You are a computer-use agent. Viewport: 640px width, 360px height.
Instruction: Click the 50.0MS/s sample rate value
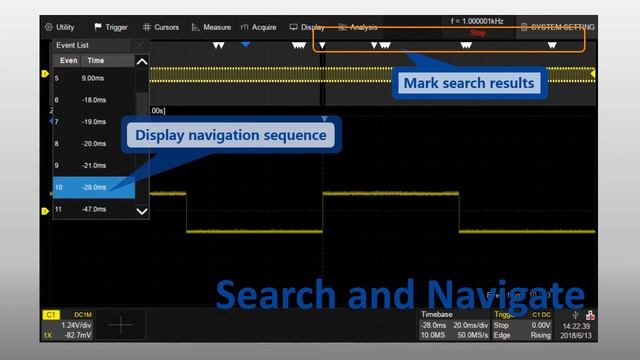pos(473,335)
